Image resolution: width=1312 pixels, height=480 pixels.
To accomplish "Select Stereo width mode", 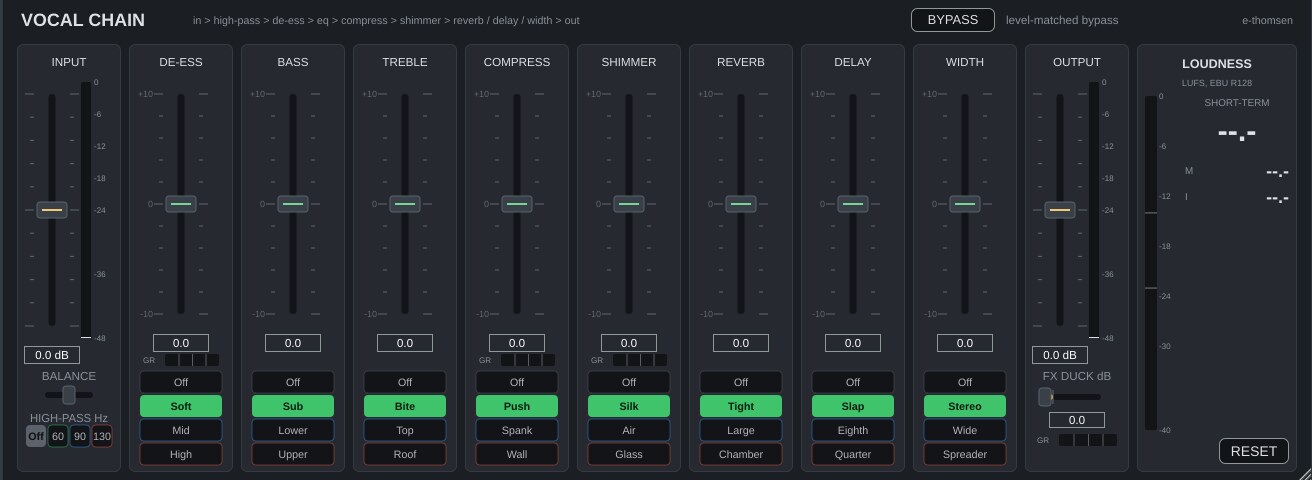I will click(965, 406).
